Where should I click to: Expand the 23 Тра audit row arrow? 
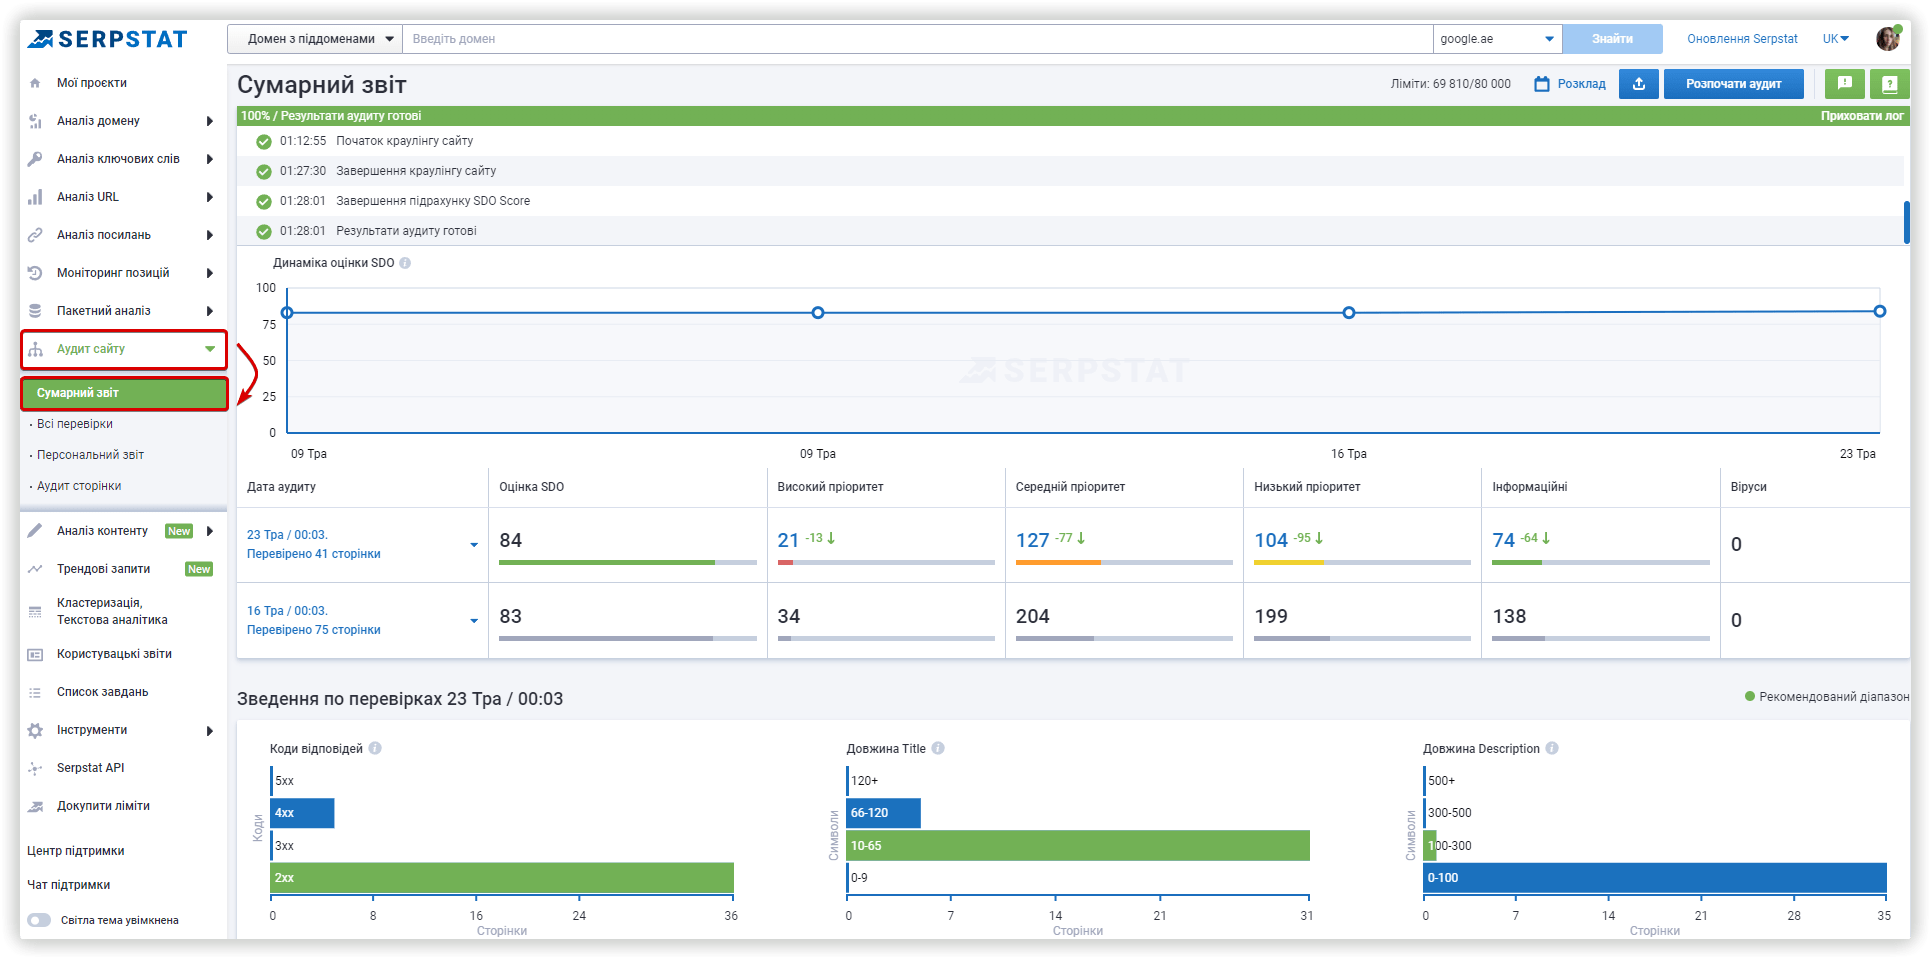pos(474,545)
